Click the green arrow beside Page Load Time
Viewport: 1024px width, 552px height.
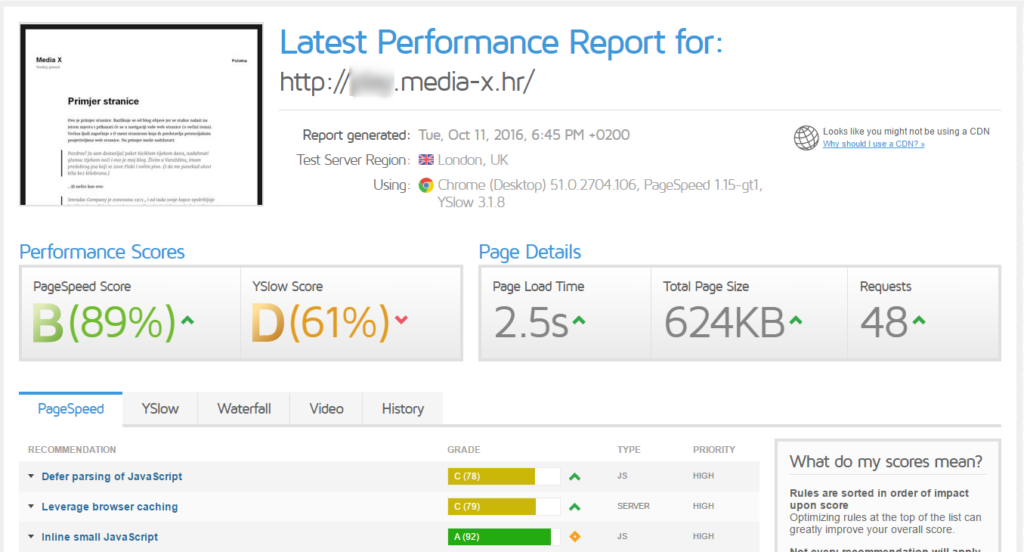point(579,320)
